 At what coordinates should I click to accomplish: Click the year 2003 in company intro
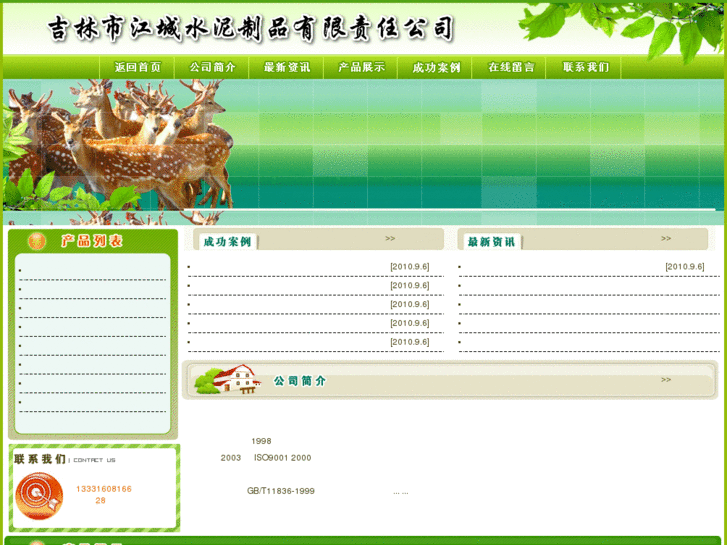(x=230, y=458)
